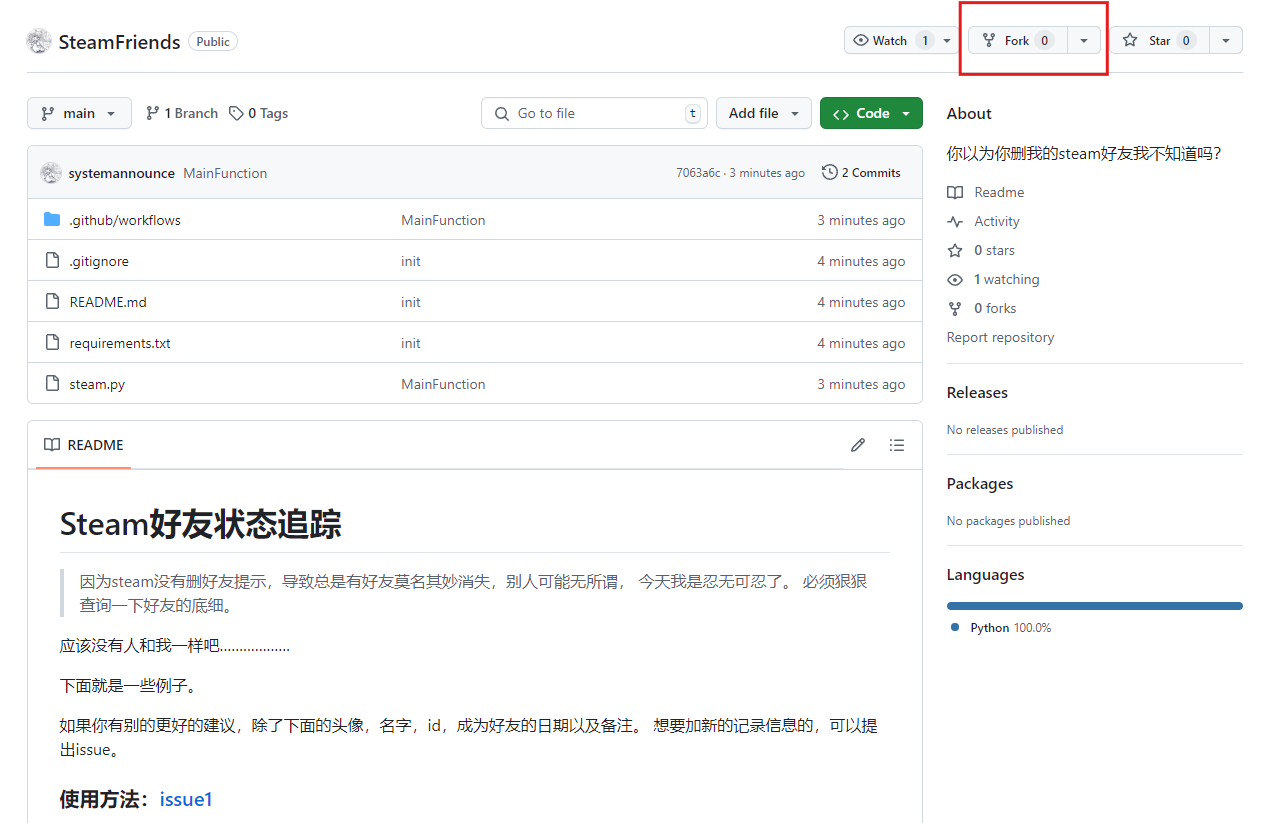1287x823 pixels.
Task: Open the issue1 link in the README
Action: [186, 799]
